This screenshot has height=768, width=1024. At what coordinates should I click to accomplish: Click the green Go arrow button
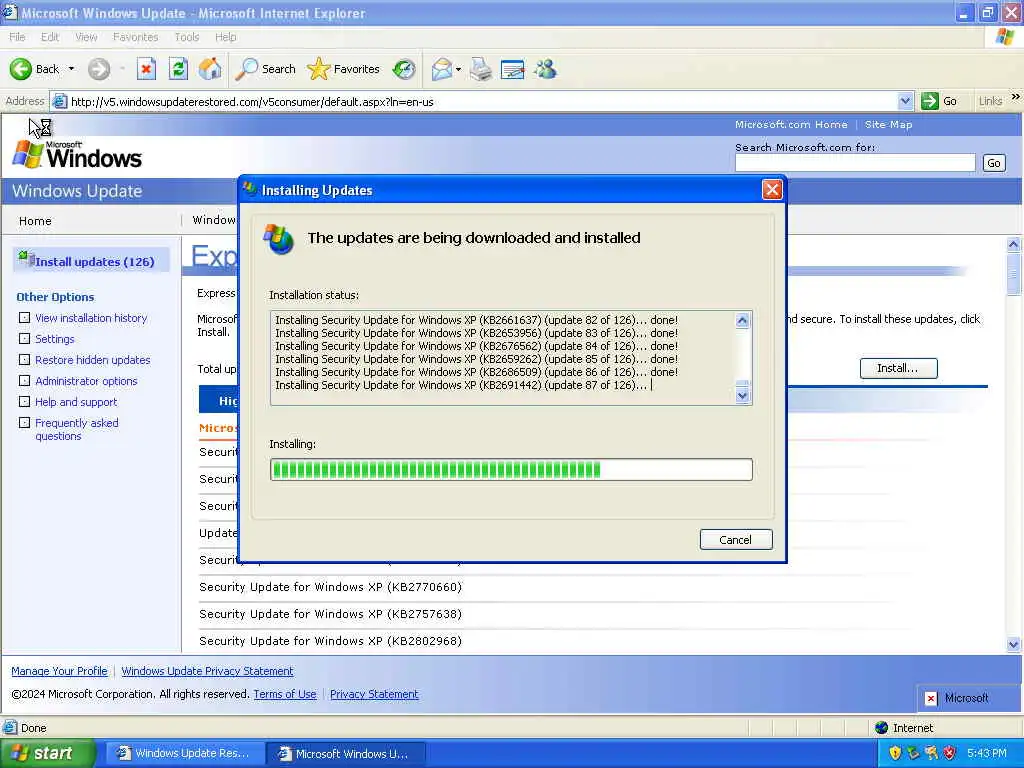(929, 101)
